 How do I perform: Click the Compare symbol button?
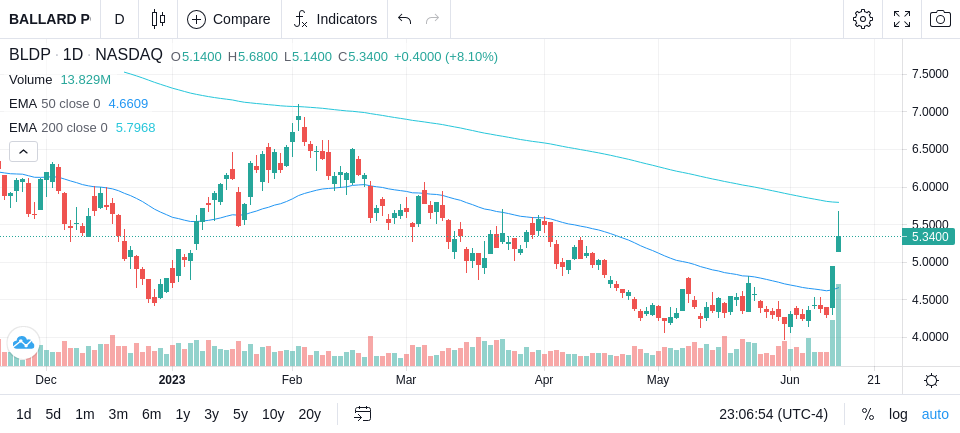(x=229, y=19)
